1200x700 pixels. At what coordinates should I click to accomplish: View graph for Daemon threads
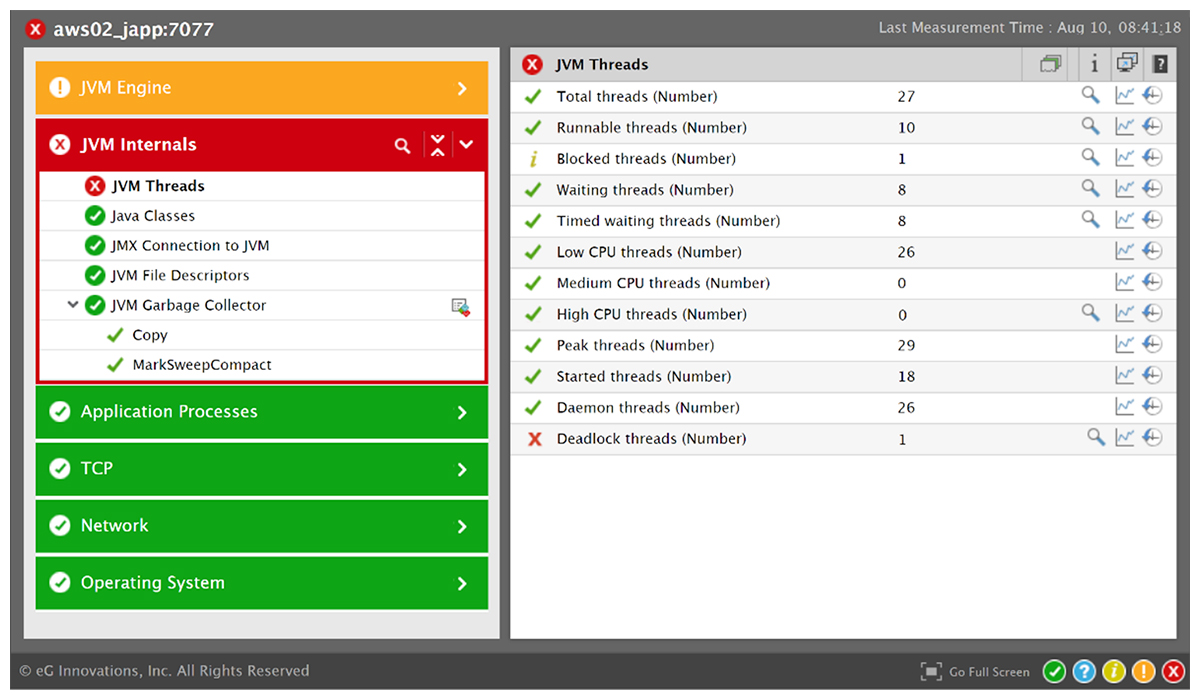click(1125, 407)
